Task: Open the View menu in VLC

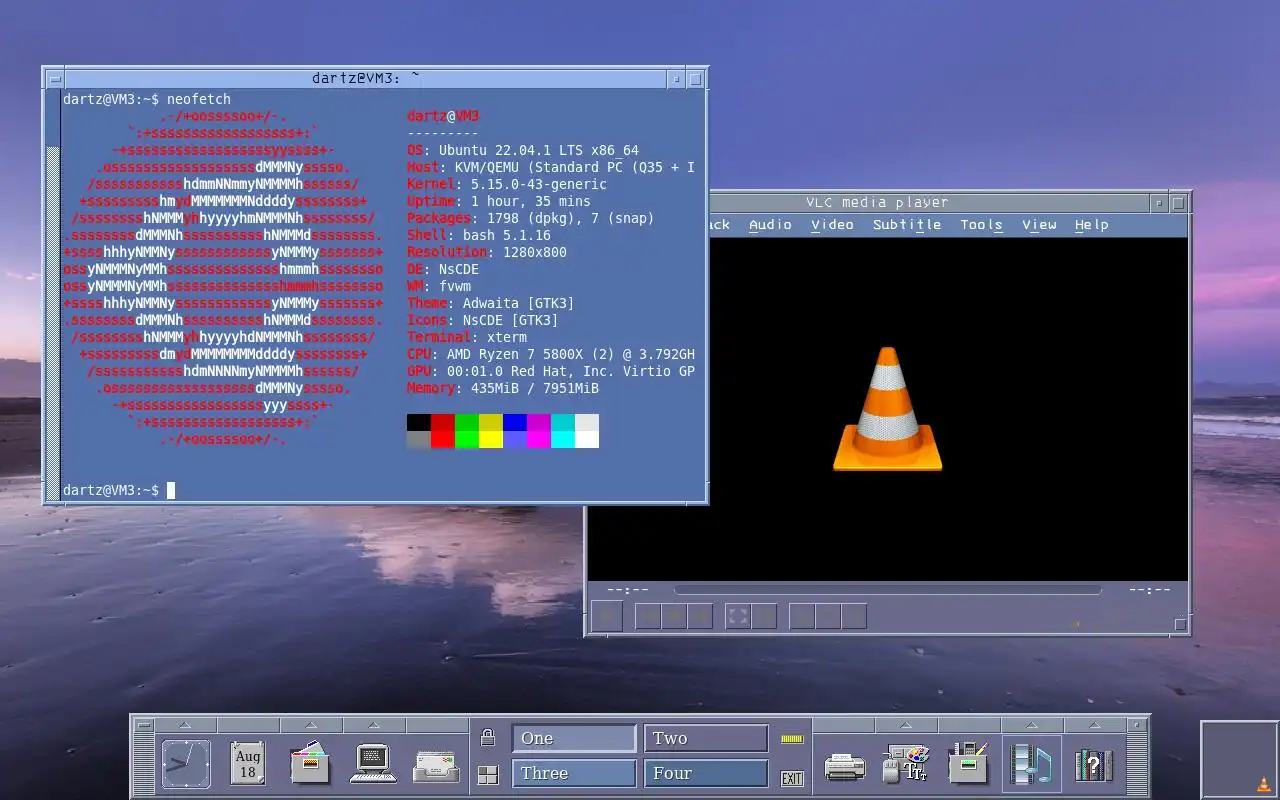Action: pos(1039,225)
